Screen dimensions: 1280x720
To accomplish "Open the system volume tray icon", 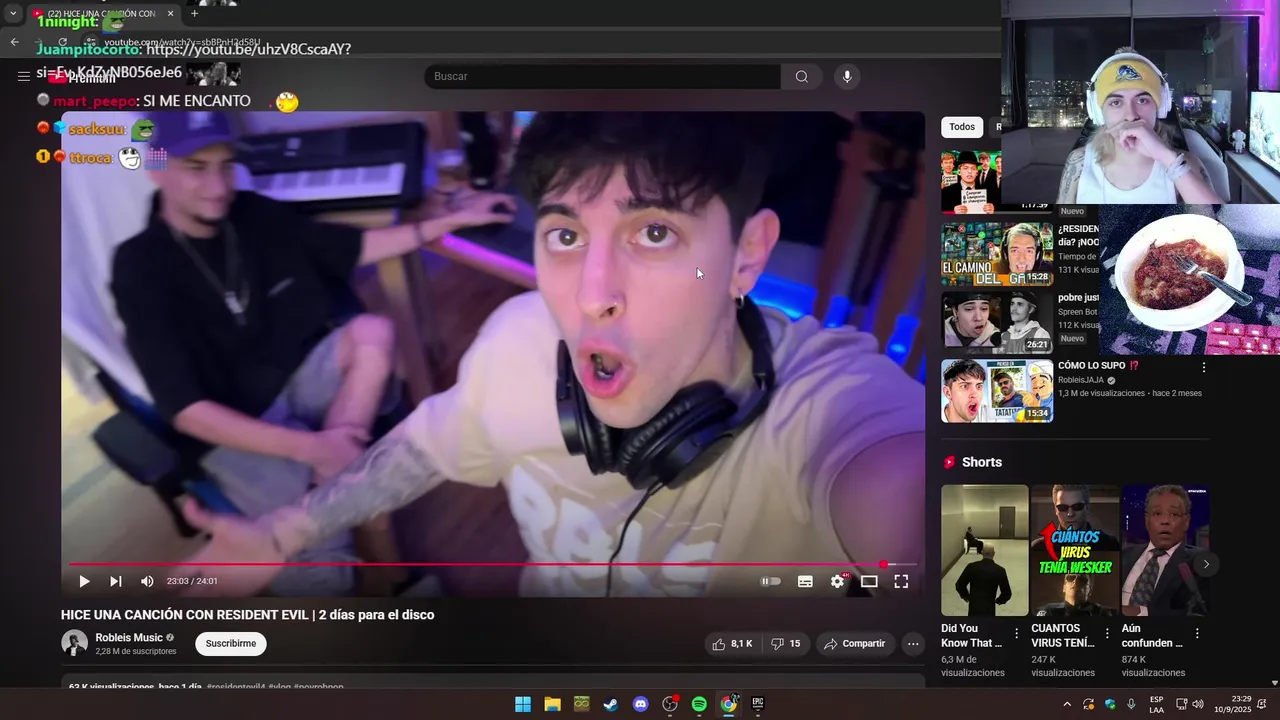I will pos(1198,704).
